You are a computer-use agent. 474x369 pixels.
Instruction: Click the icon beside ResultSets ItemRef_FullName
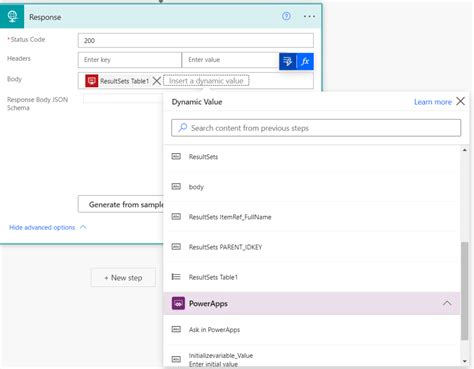point(176,217)
